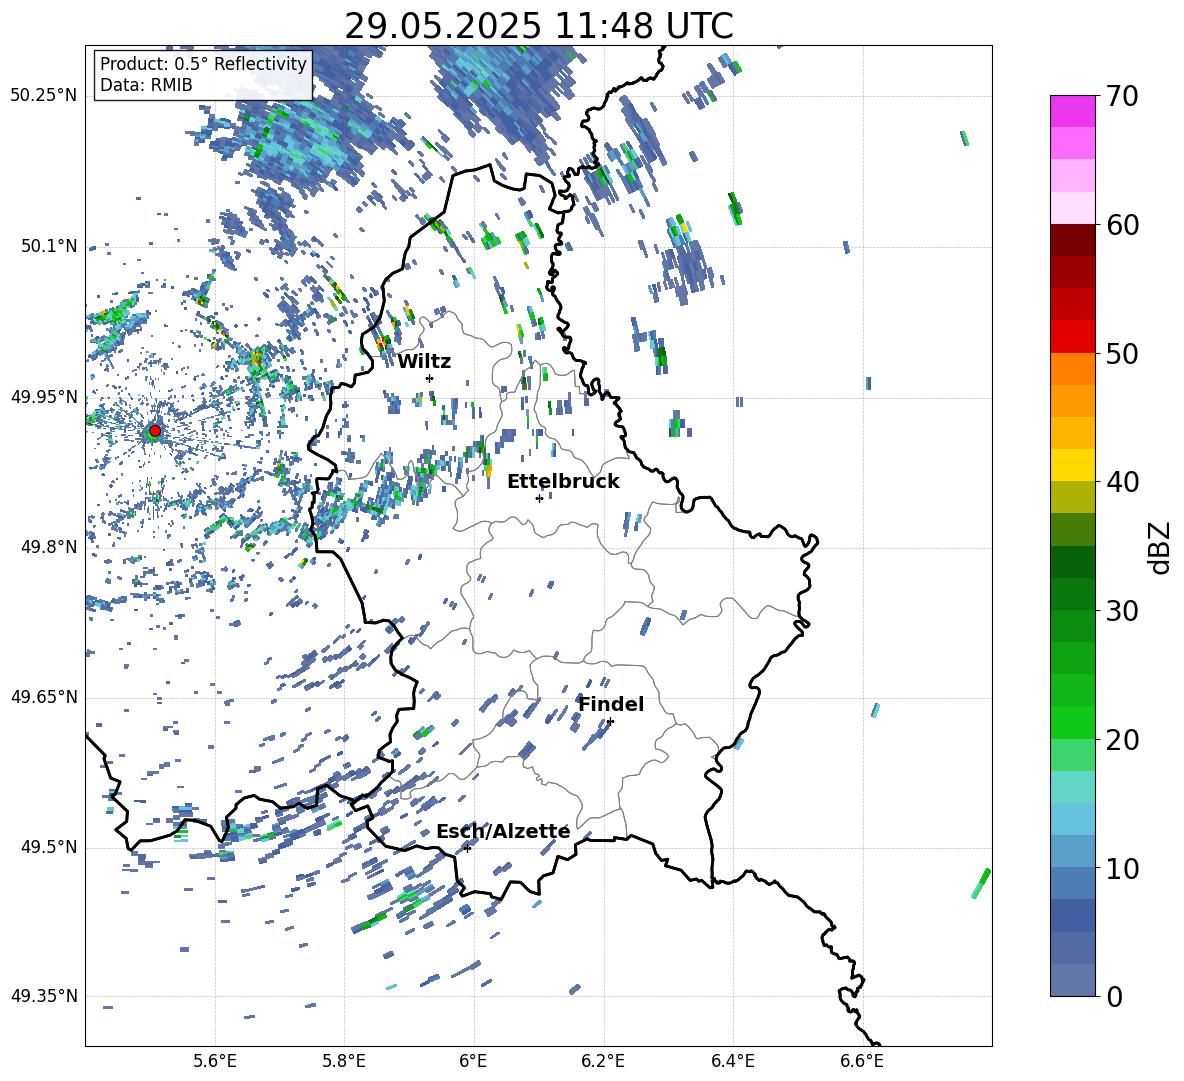Click the longitude label 6.4°E
Screen dimensions: 1184x1081
point(732,1061)
